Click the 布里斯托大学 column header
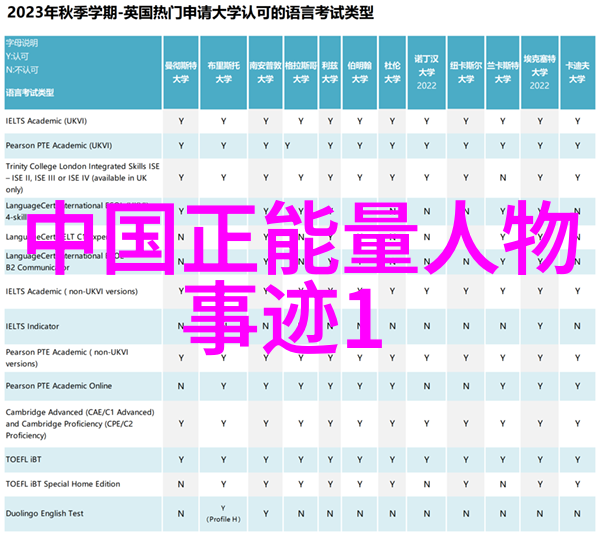The height and width of the screenshot is (536, 600). click(x=223, y=73)
